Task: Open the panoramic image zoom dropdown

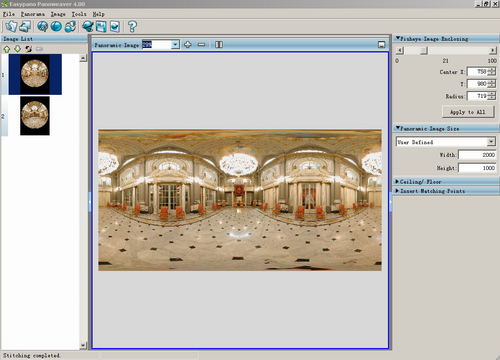Action: [x=175, y=45]
